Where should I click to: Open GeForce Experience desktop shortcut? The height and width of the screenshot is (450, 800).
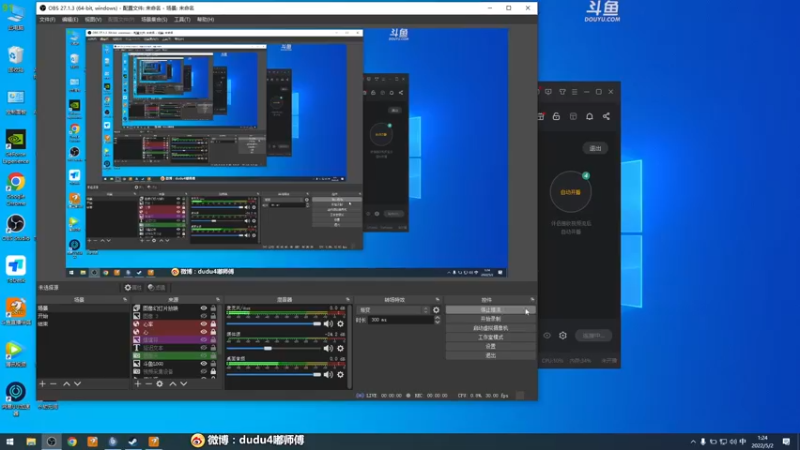[16, 147]
